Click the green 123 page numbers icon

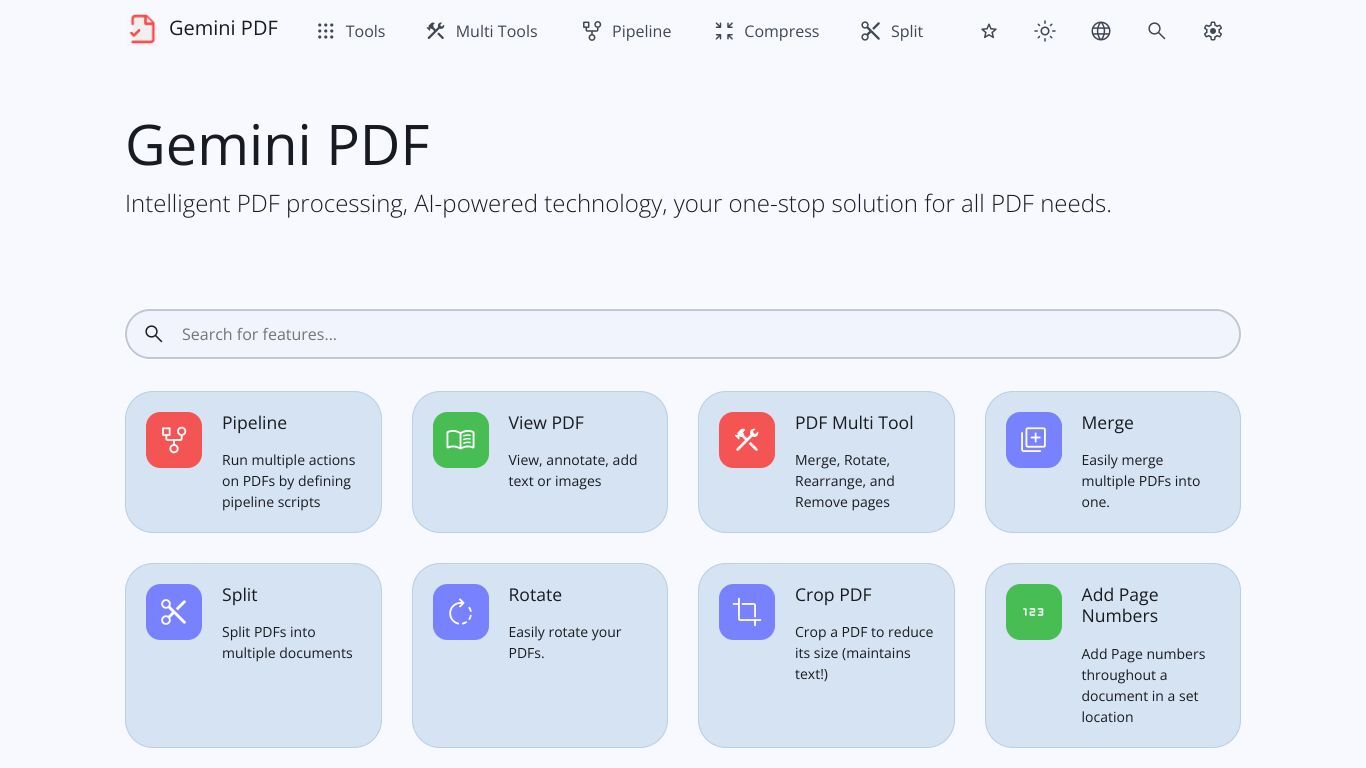tap(1034, 612)
